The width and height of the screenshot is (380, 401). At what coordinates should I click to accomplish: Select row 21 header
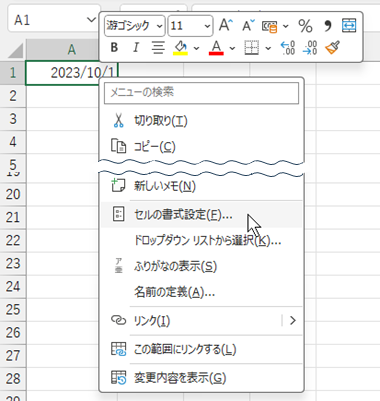(13, 217)
